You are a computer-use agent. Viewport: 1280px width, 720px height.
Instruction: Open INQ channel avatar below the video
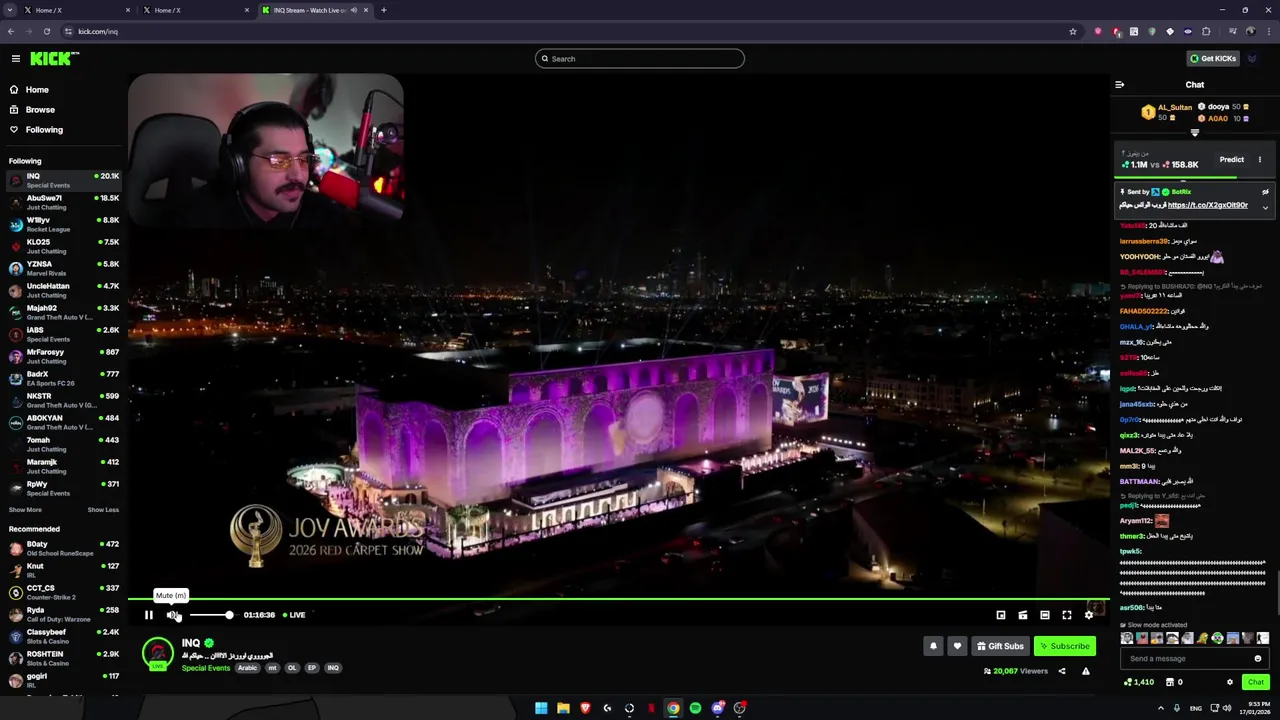click(157, 654)
